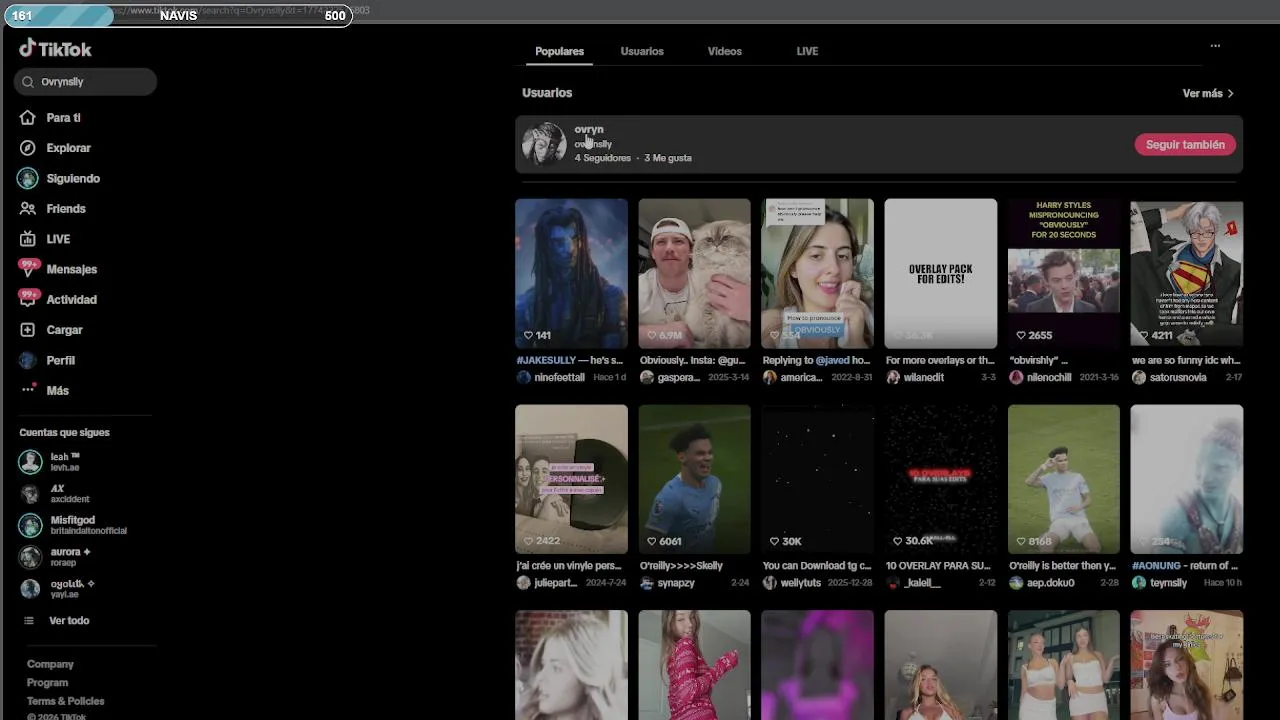Click the @javed mention link
Image resolution: width=1280 pixels, height=720 pixels.
coord(832,360)
